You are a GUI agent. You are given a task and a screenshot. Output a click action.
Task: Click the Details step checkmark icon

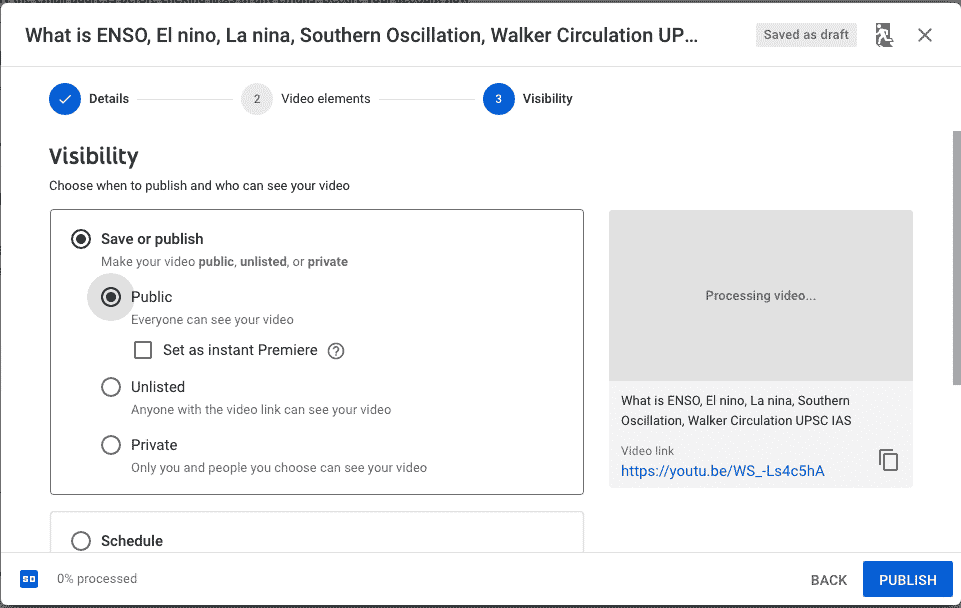65,99
